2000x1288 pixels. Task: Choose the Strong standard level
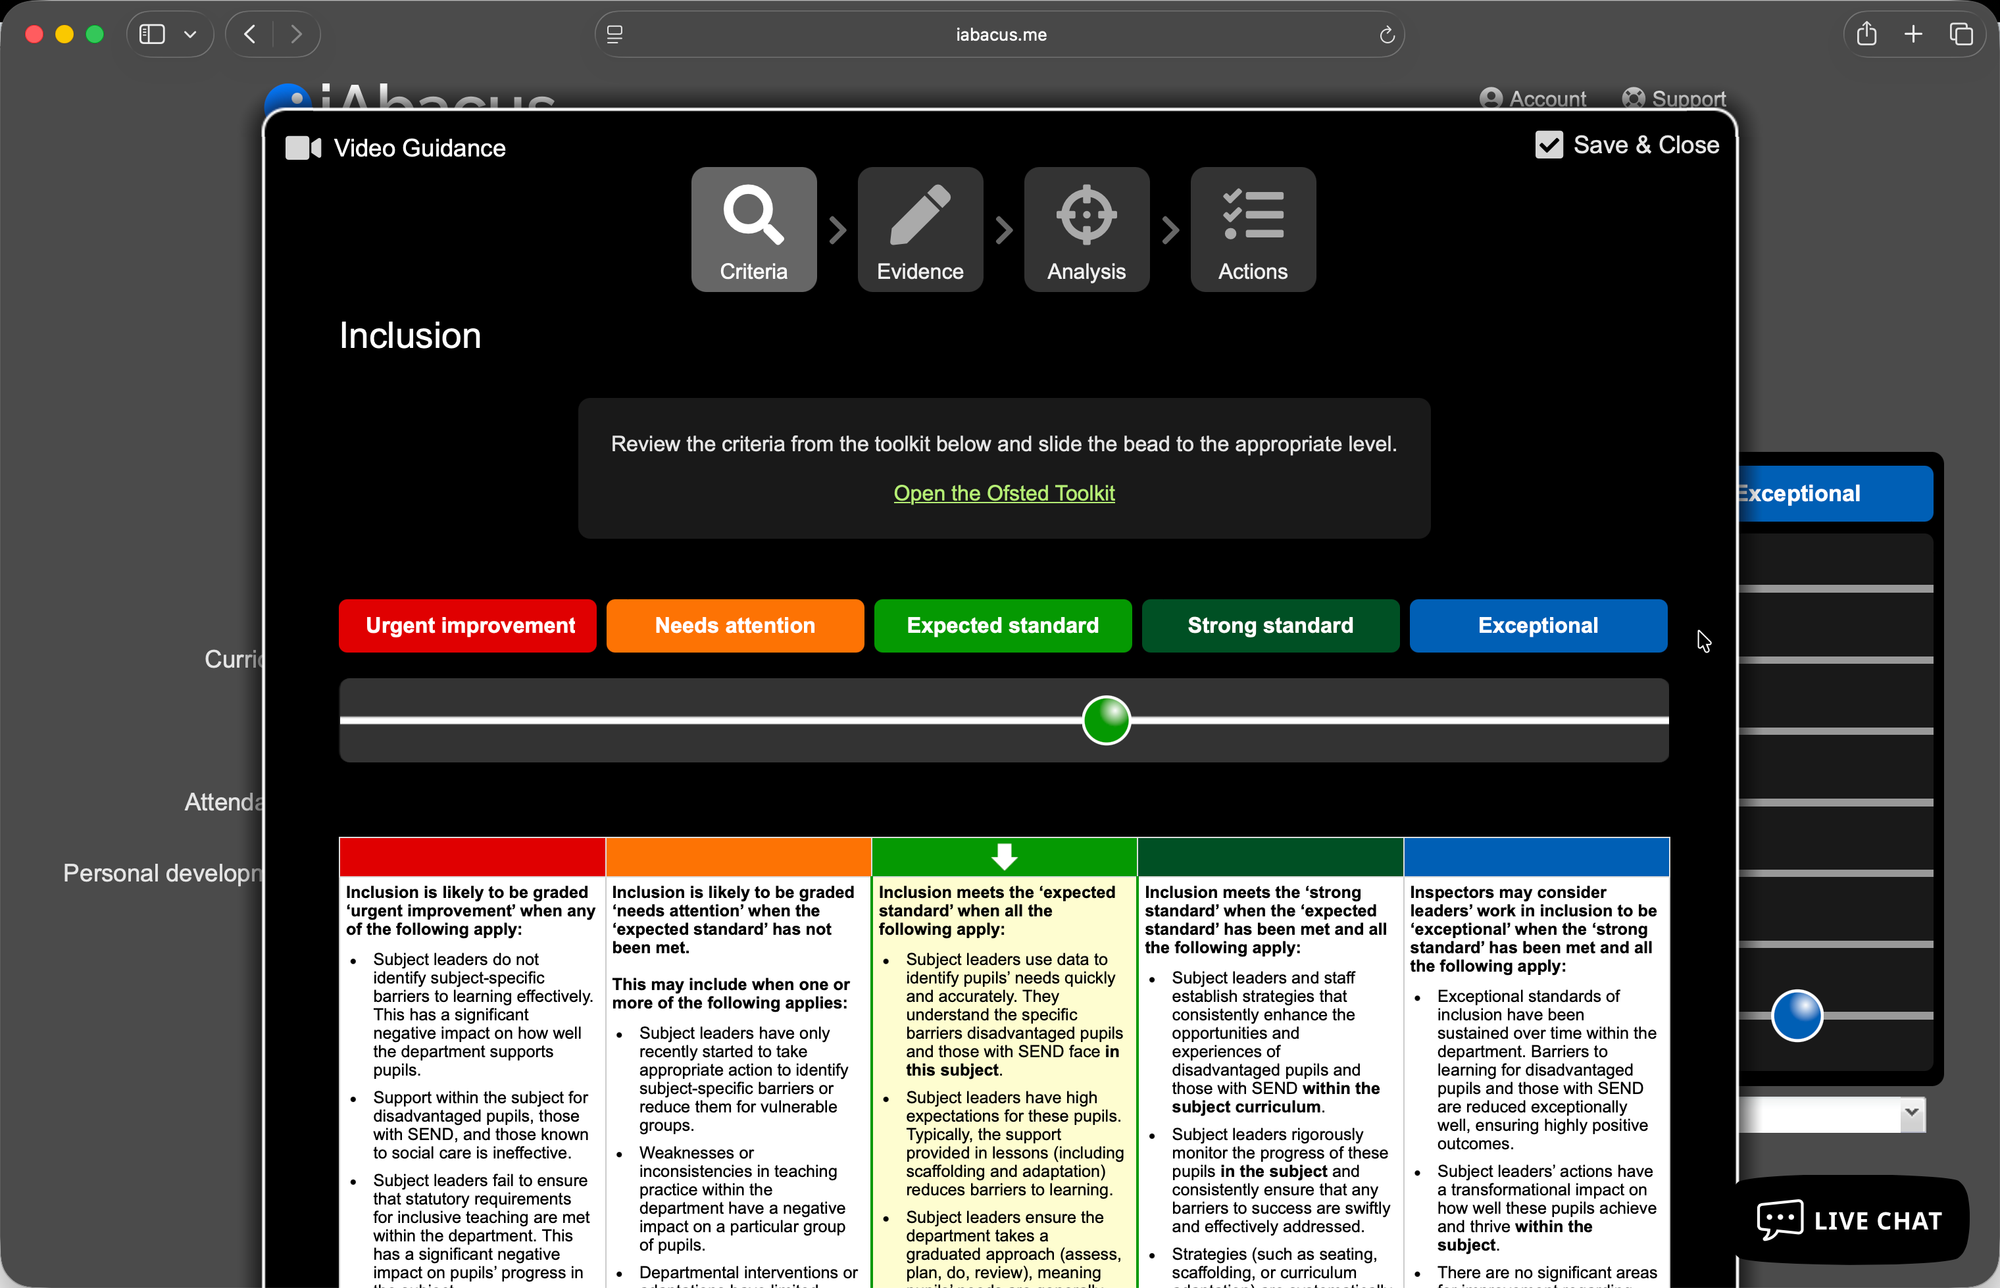[1270, 626]
